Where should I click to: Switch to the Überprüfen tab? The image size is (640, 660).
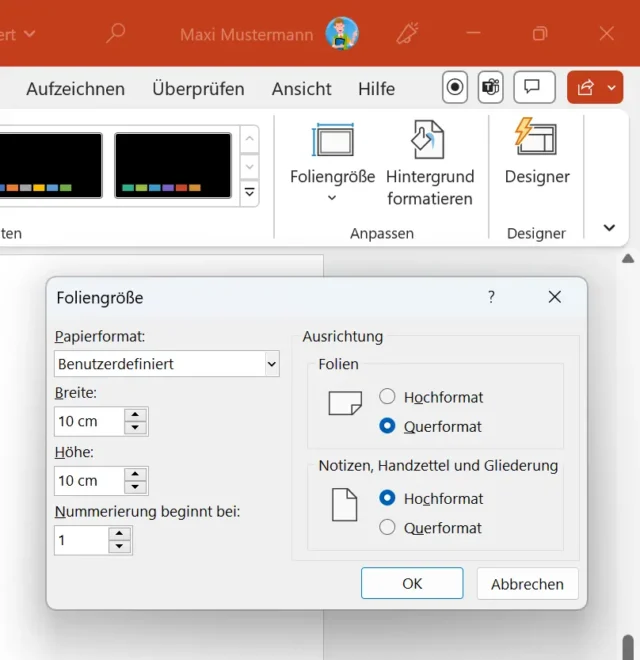click(198, 89)
